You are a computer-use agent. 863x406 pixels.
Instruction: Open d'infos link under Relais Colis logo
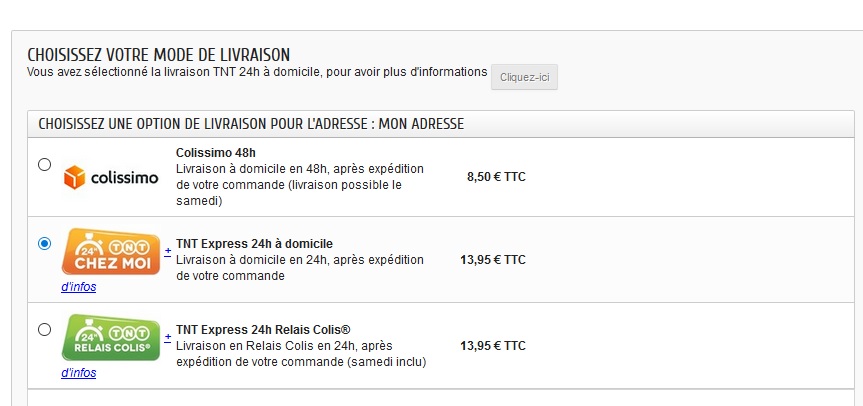(79, 372)
